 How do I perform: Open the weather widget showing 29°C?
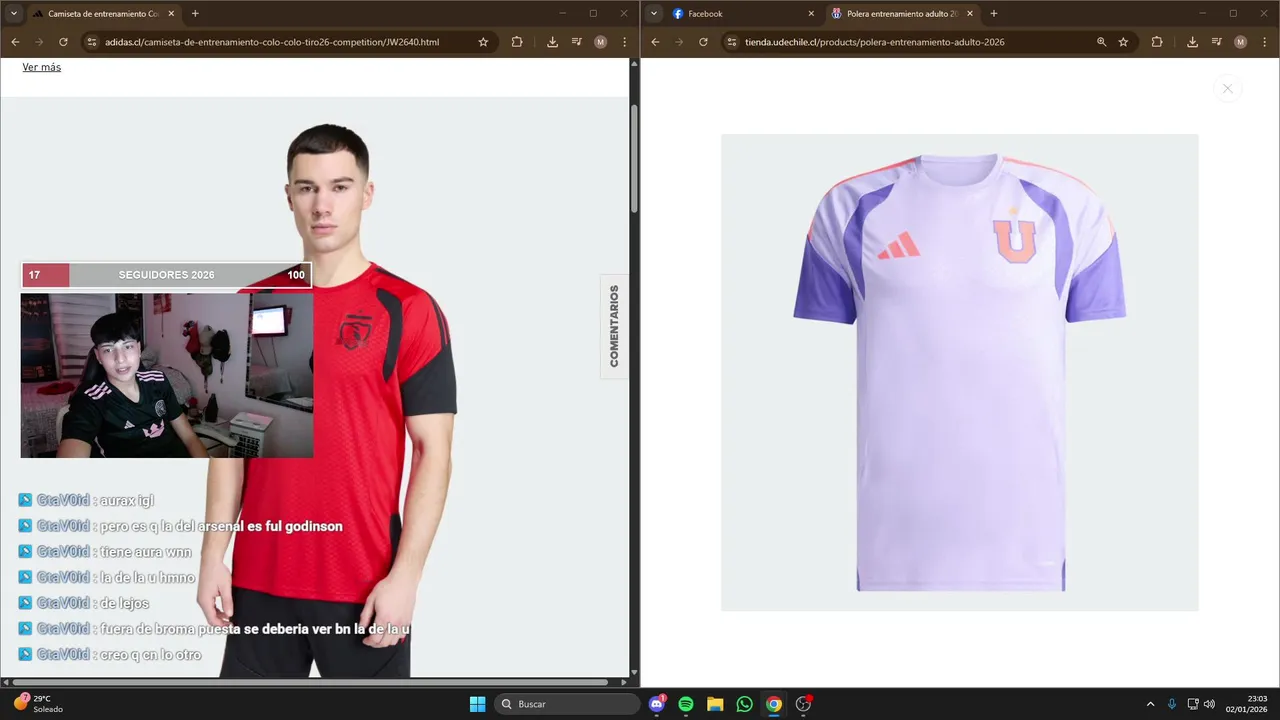pos(38,704)
